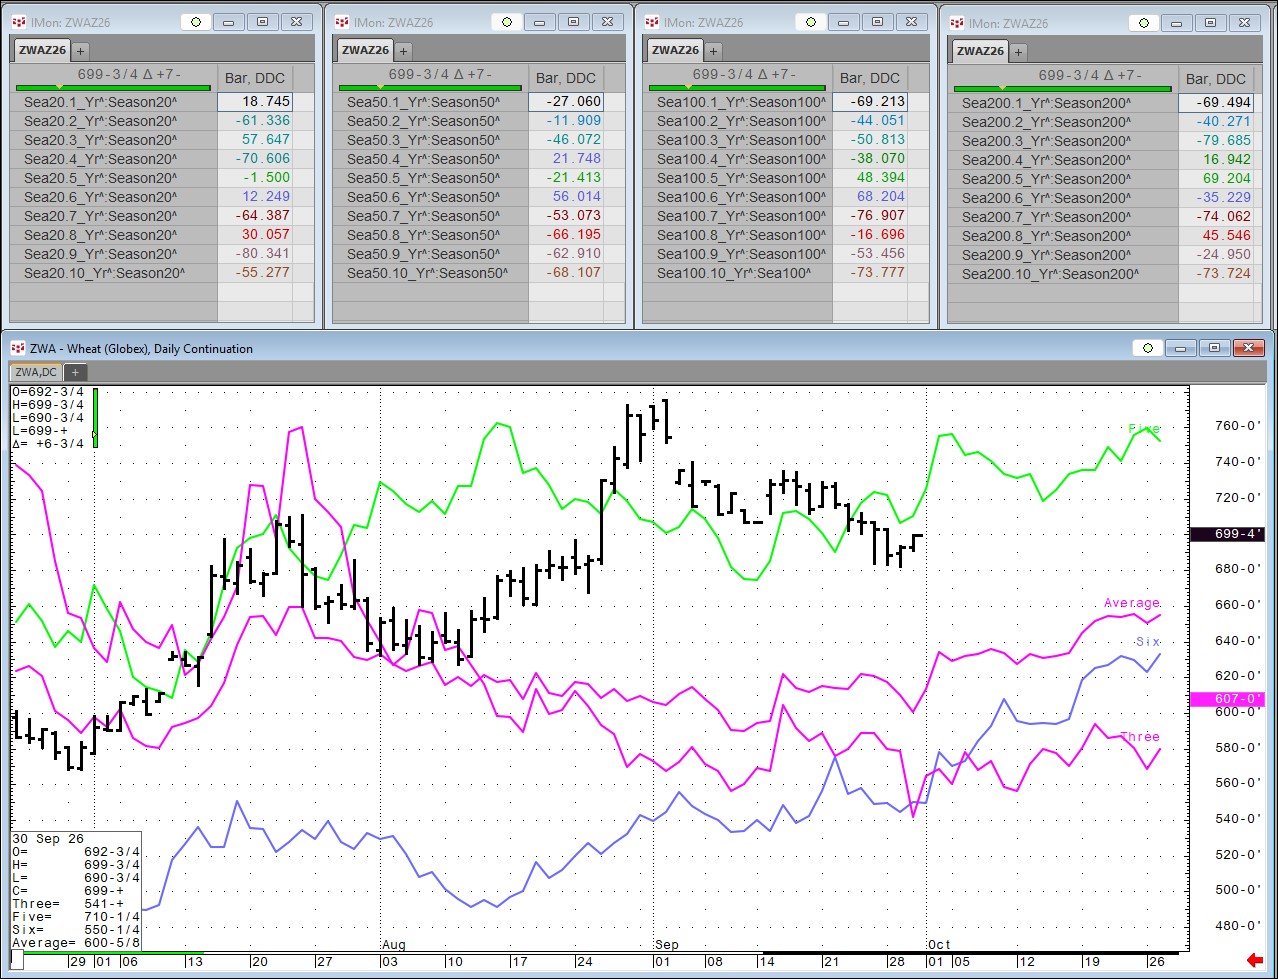Click the CQG icon in the Season200 IMon title bar
Image resolution: width=1278 pixels, height=979 pixels.
[957, 23]
